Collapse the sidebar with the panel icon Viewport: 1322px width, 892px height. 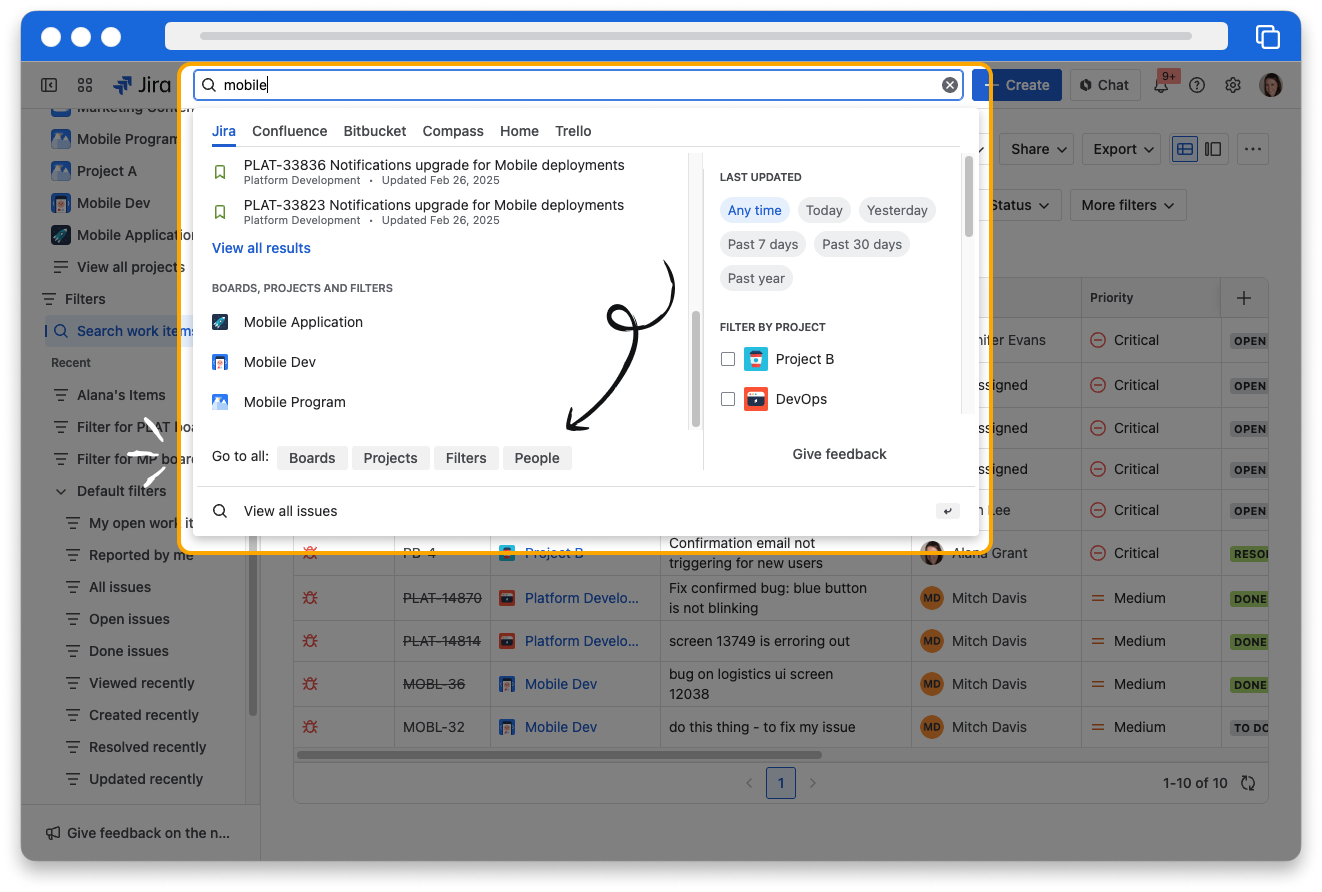pyautogui.click(x=49, y=85)
